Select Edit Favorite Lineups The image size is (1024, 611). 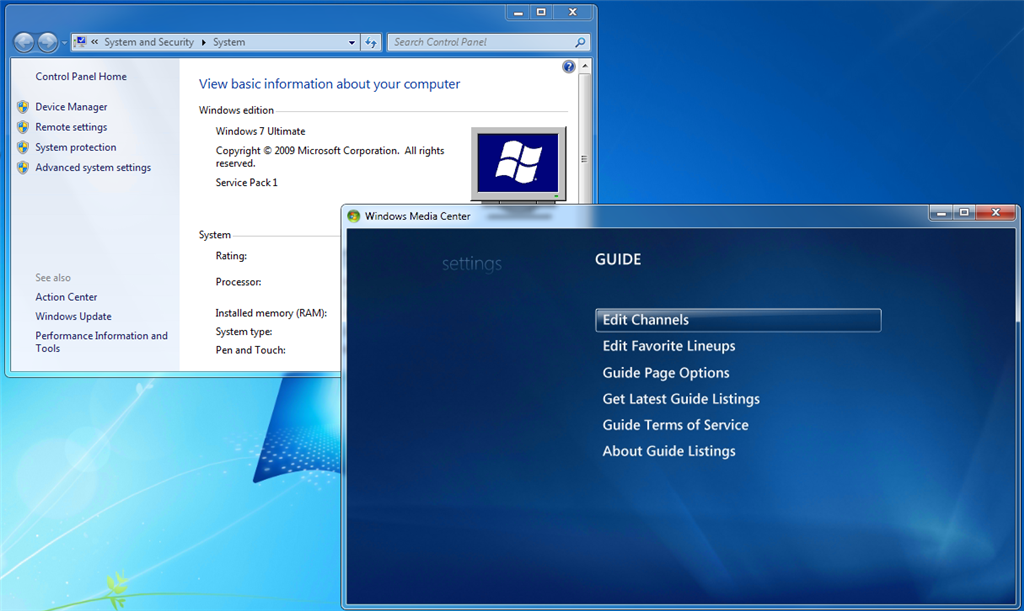point(669,346)
